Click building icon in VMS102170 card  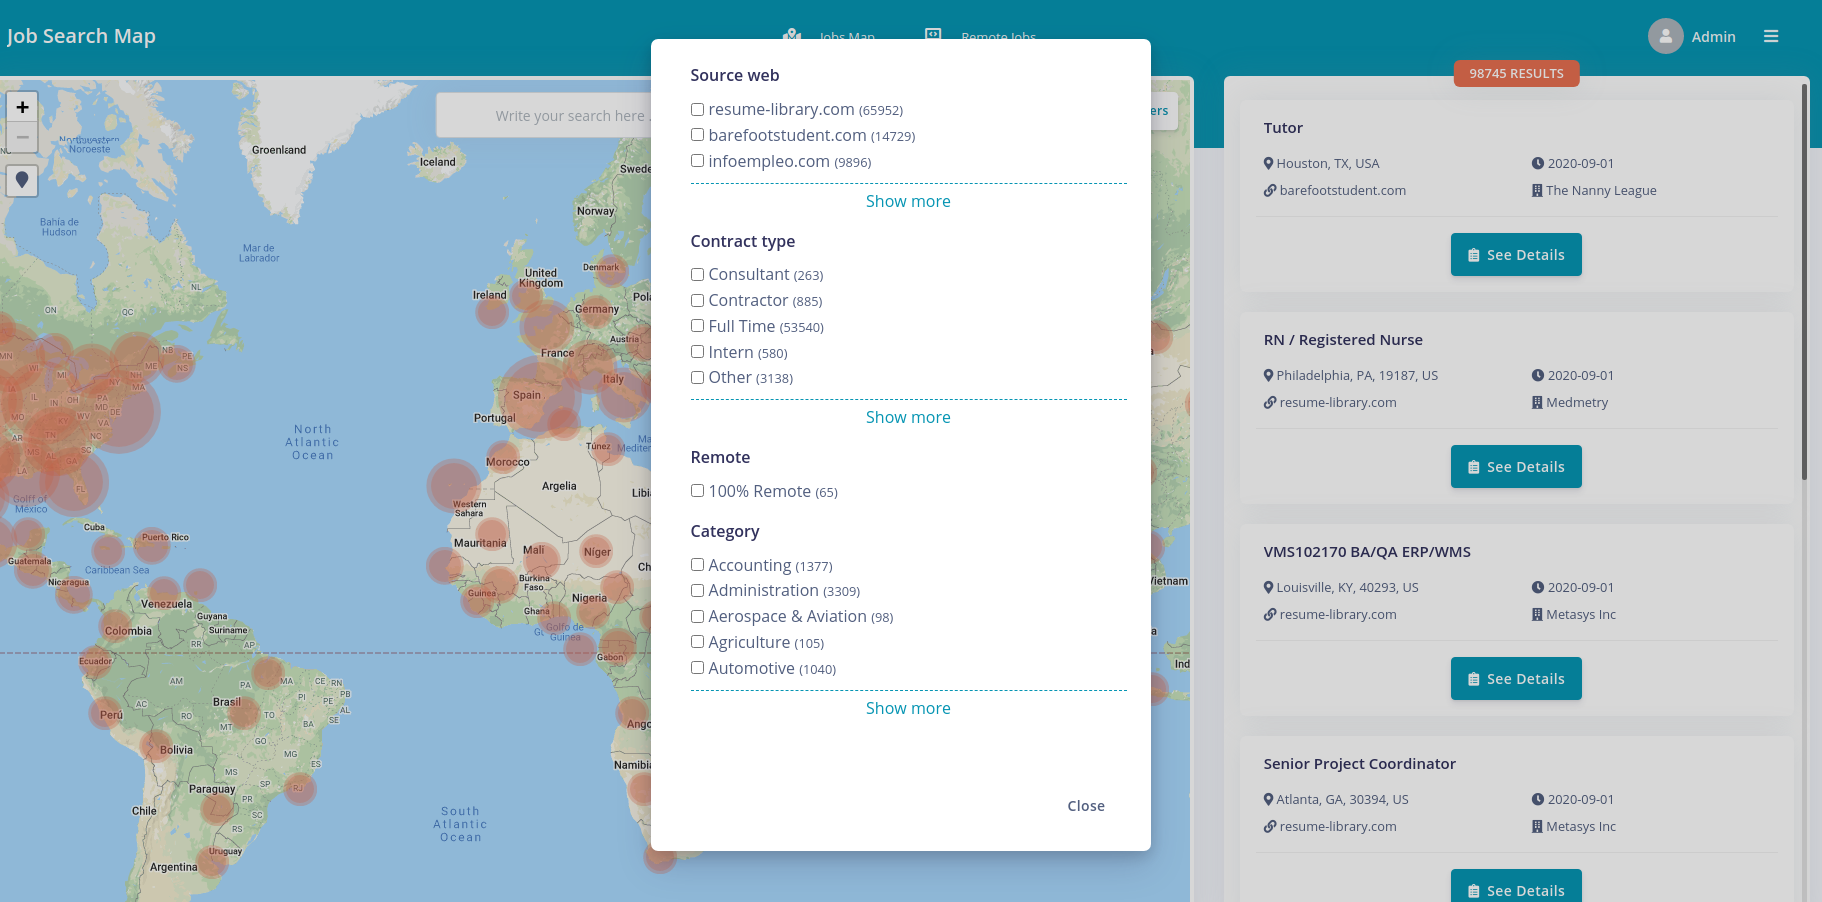[x=1537, y=614]
